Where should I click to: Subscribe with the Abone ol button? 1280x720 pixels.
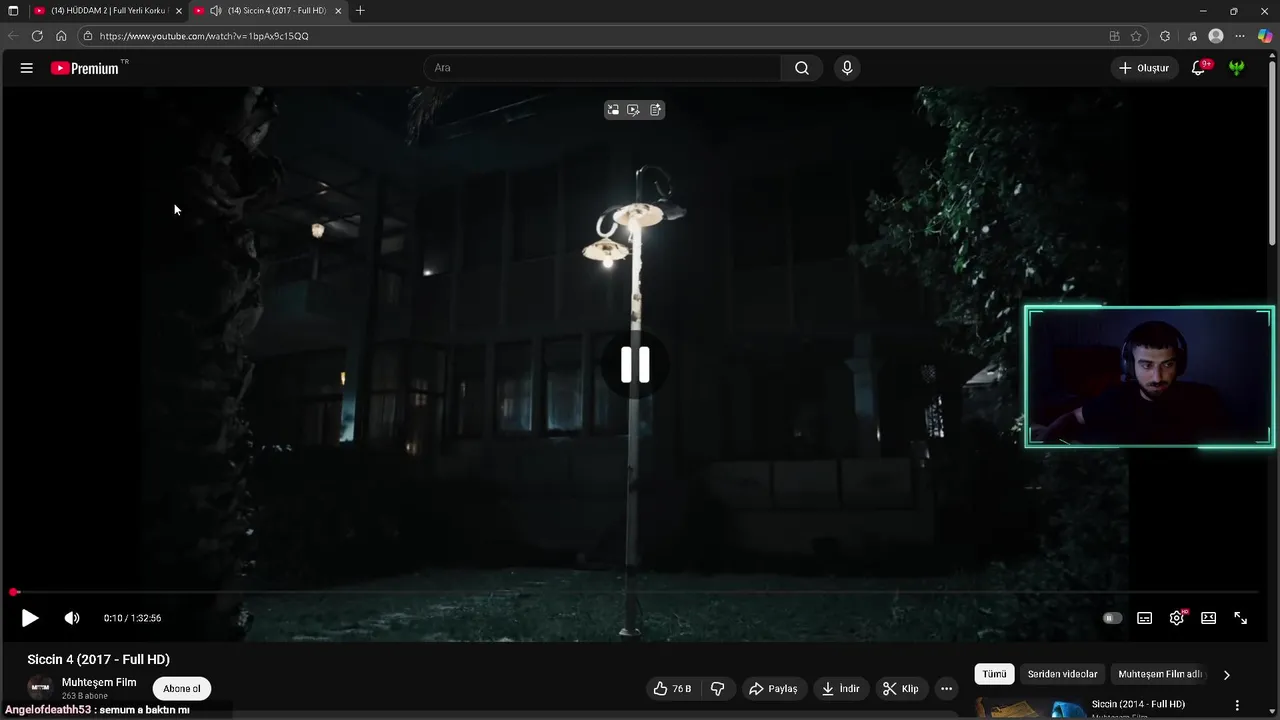182,689
